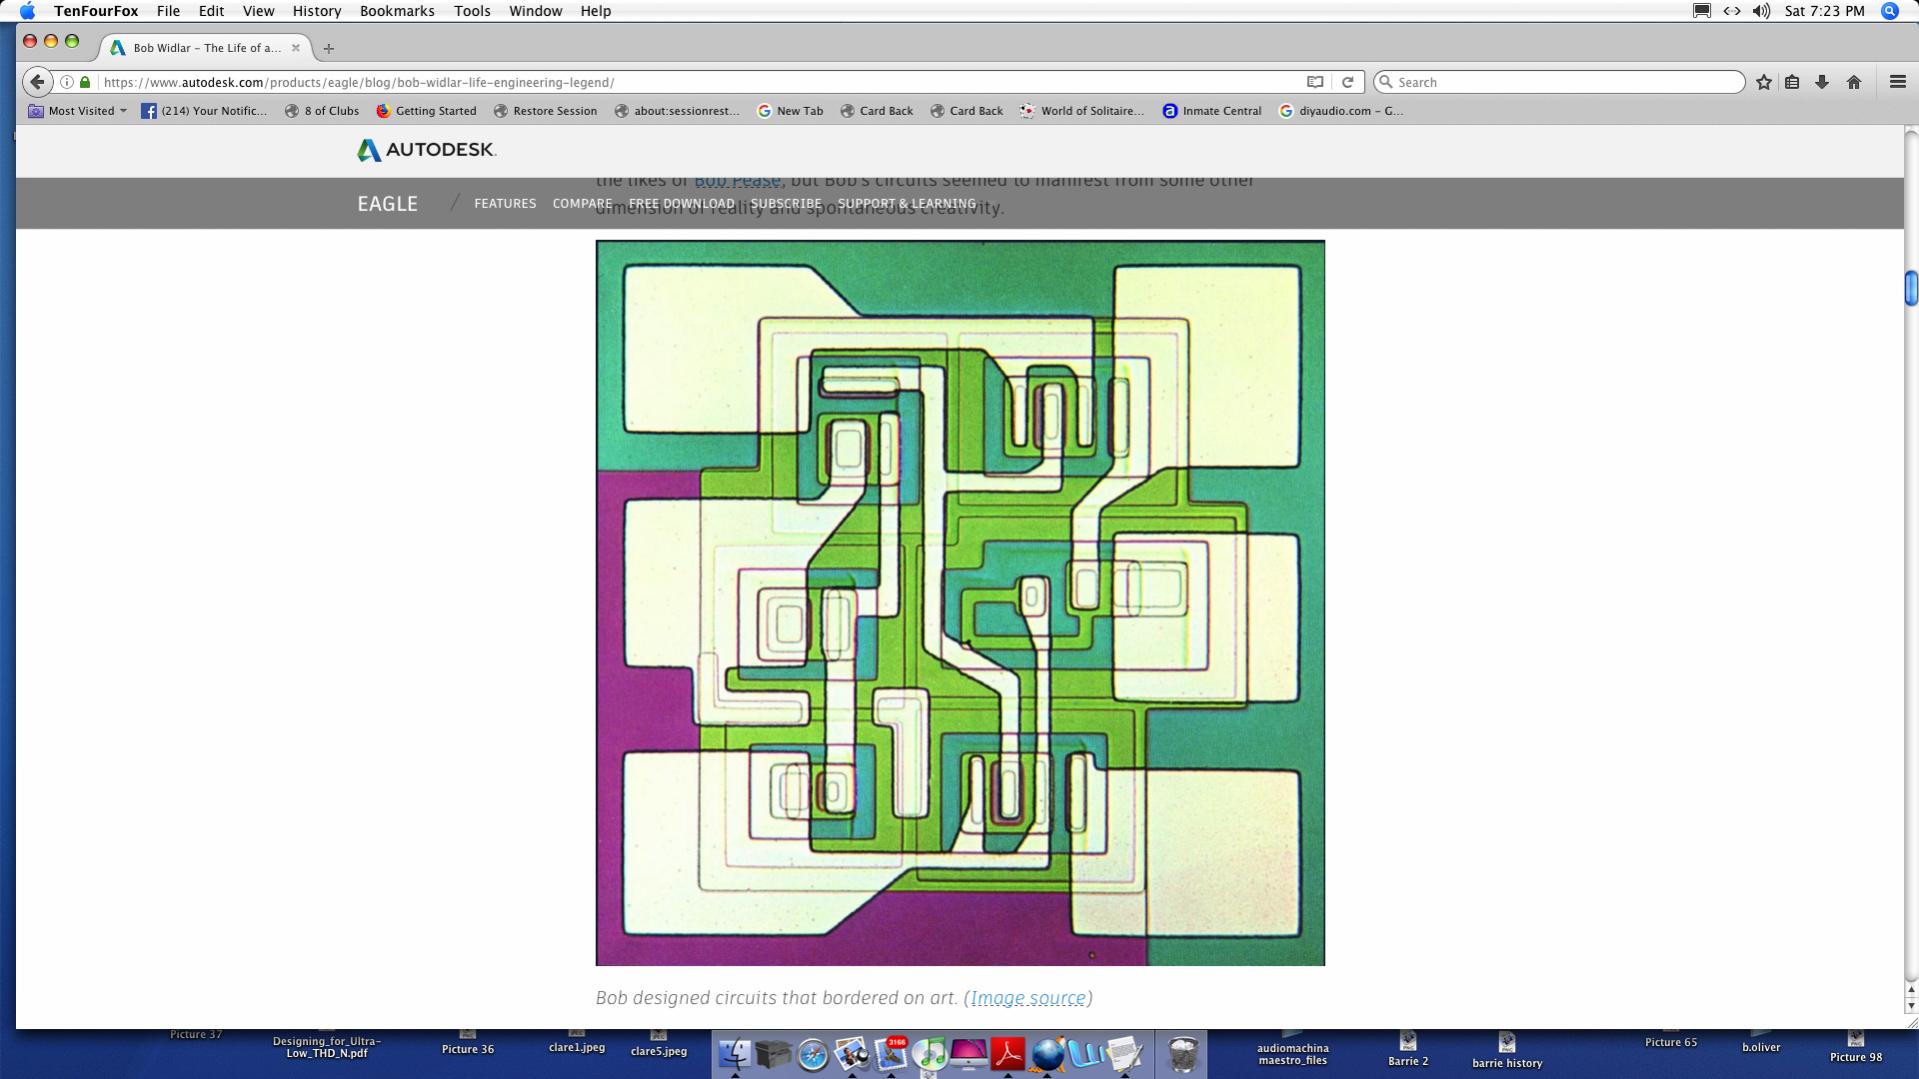Open the Restore Session bookmark

point(545,111)
